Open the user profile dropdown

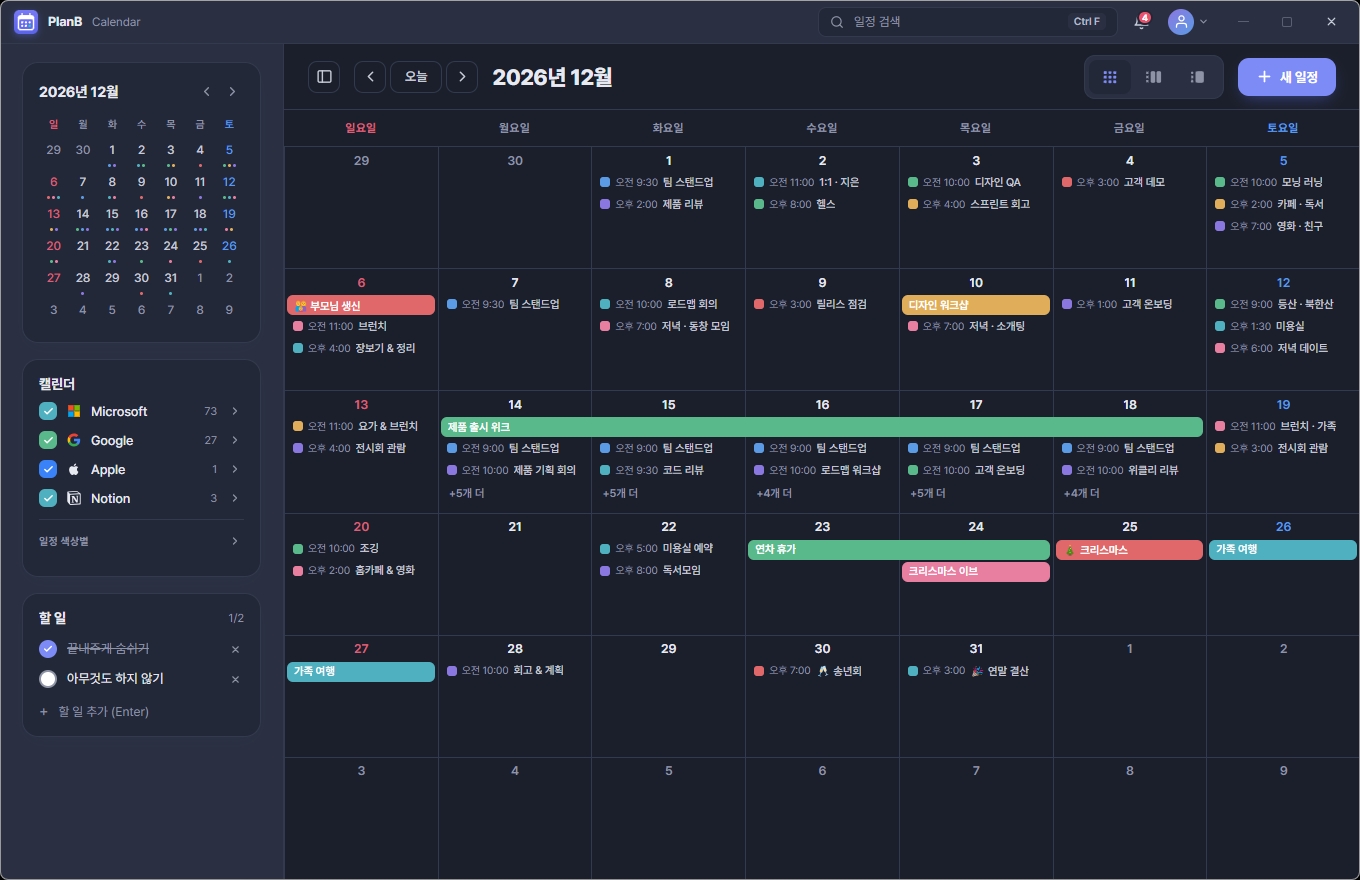pos(1188,22)
